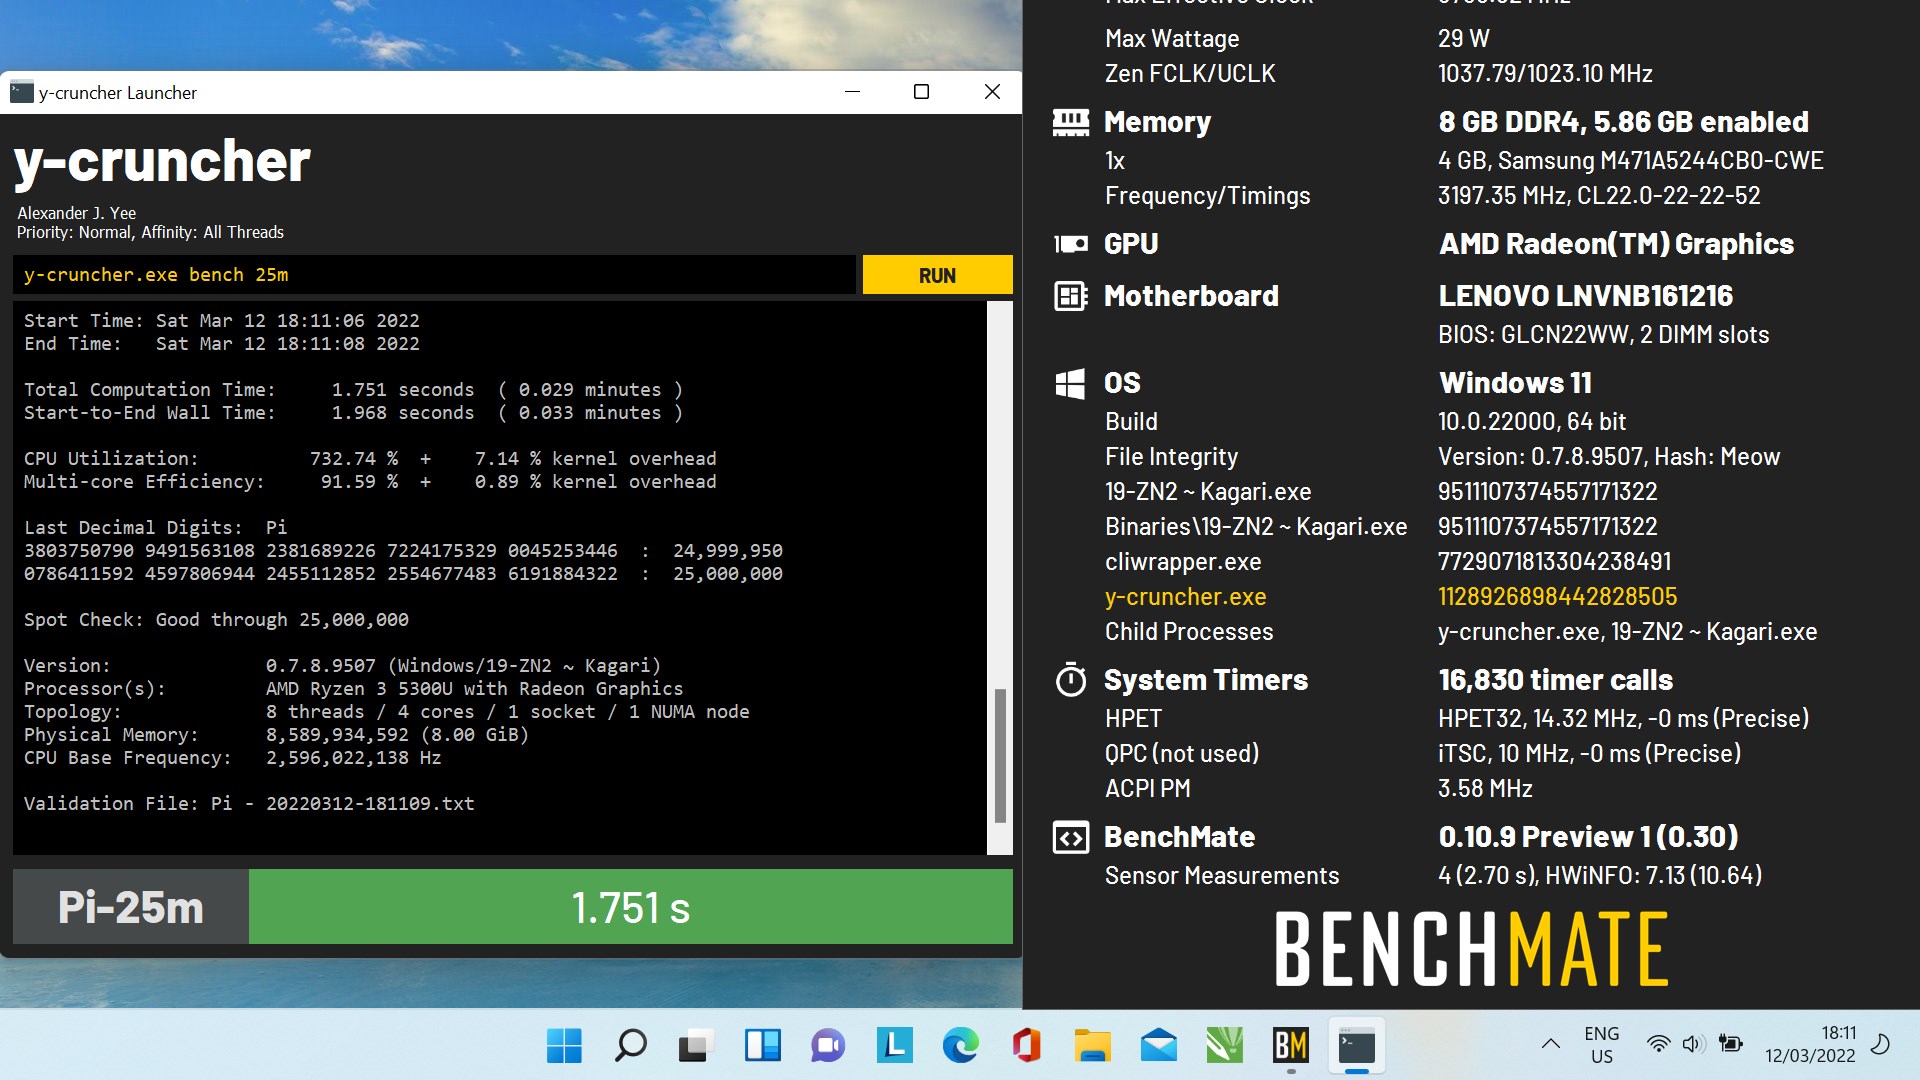Click the LENOVO LNVNB161216 motherboard name
The image size is (1920, 1080).
(1585, 296)
